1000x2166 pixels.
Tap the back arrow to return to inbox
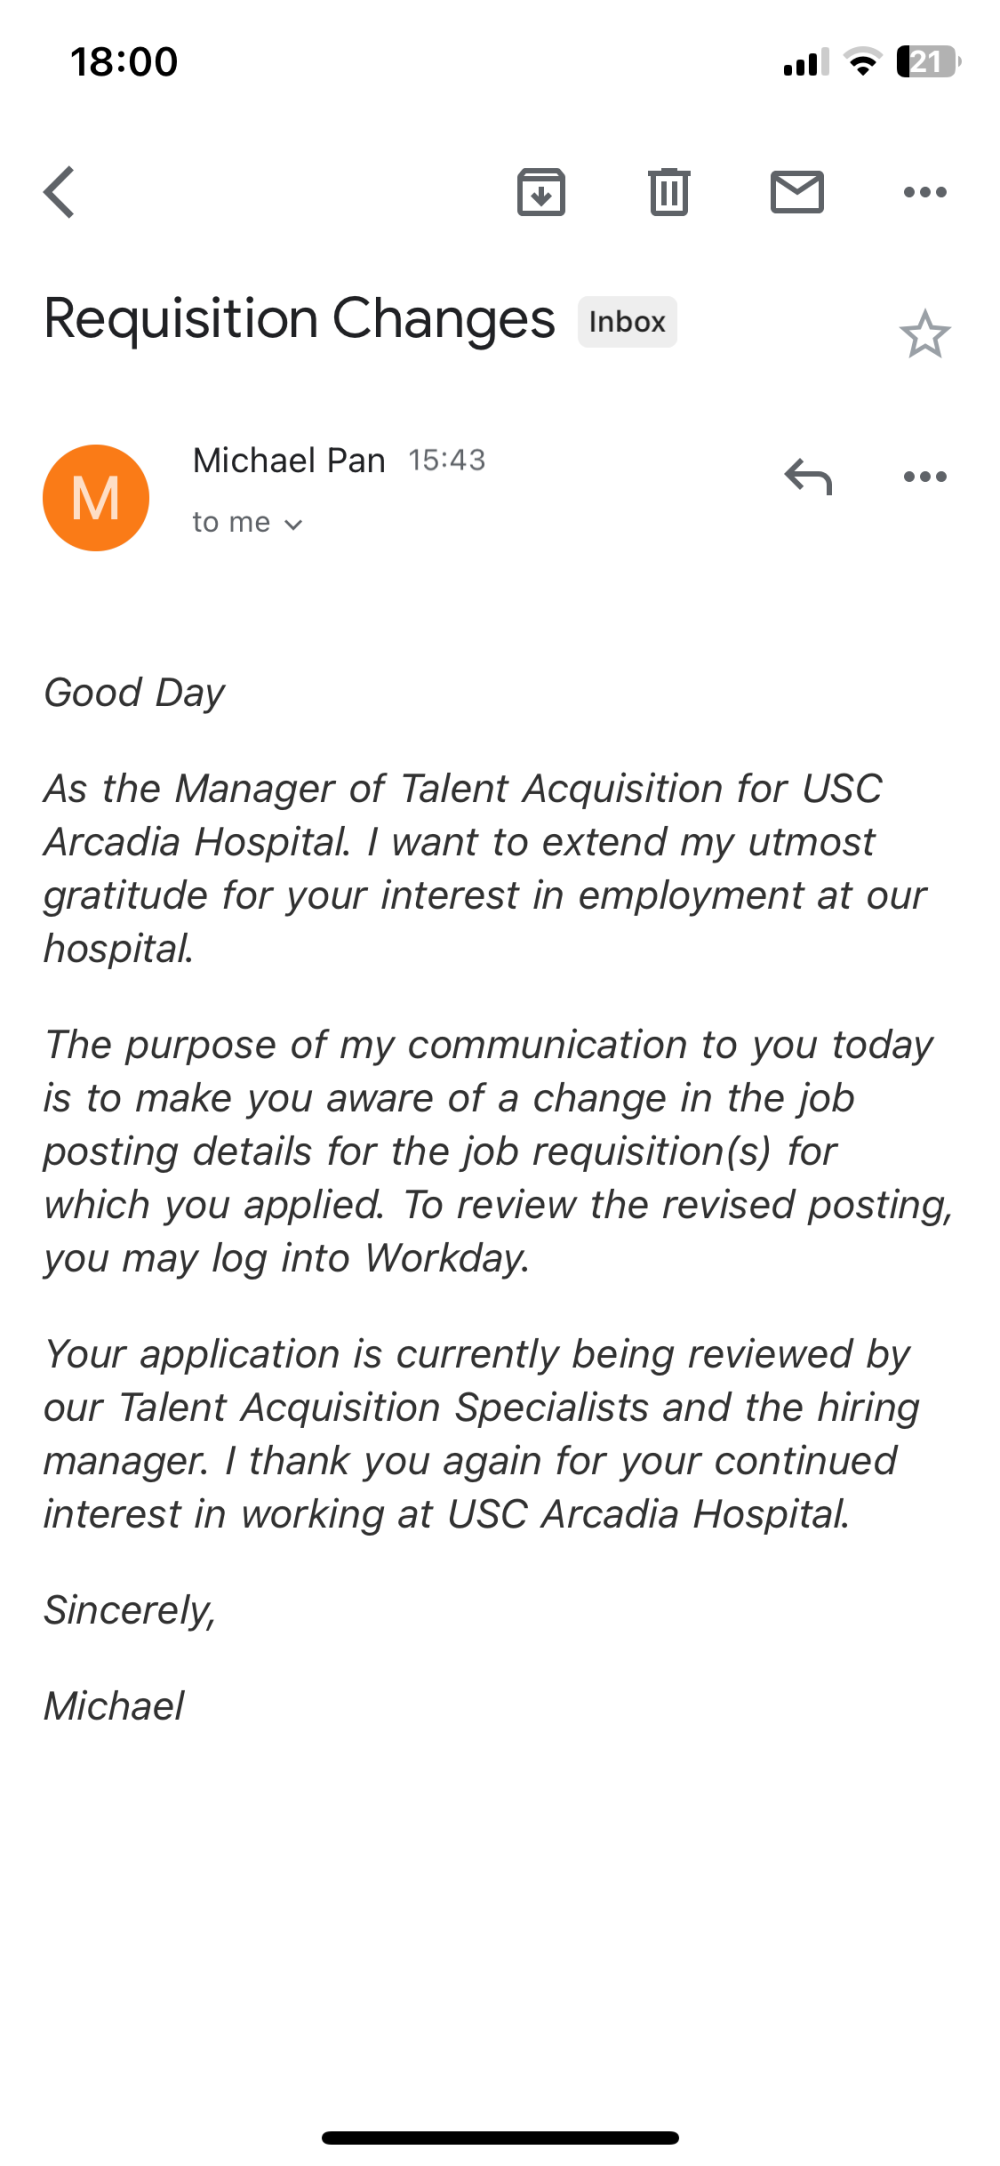tap(60, 192)
